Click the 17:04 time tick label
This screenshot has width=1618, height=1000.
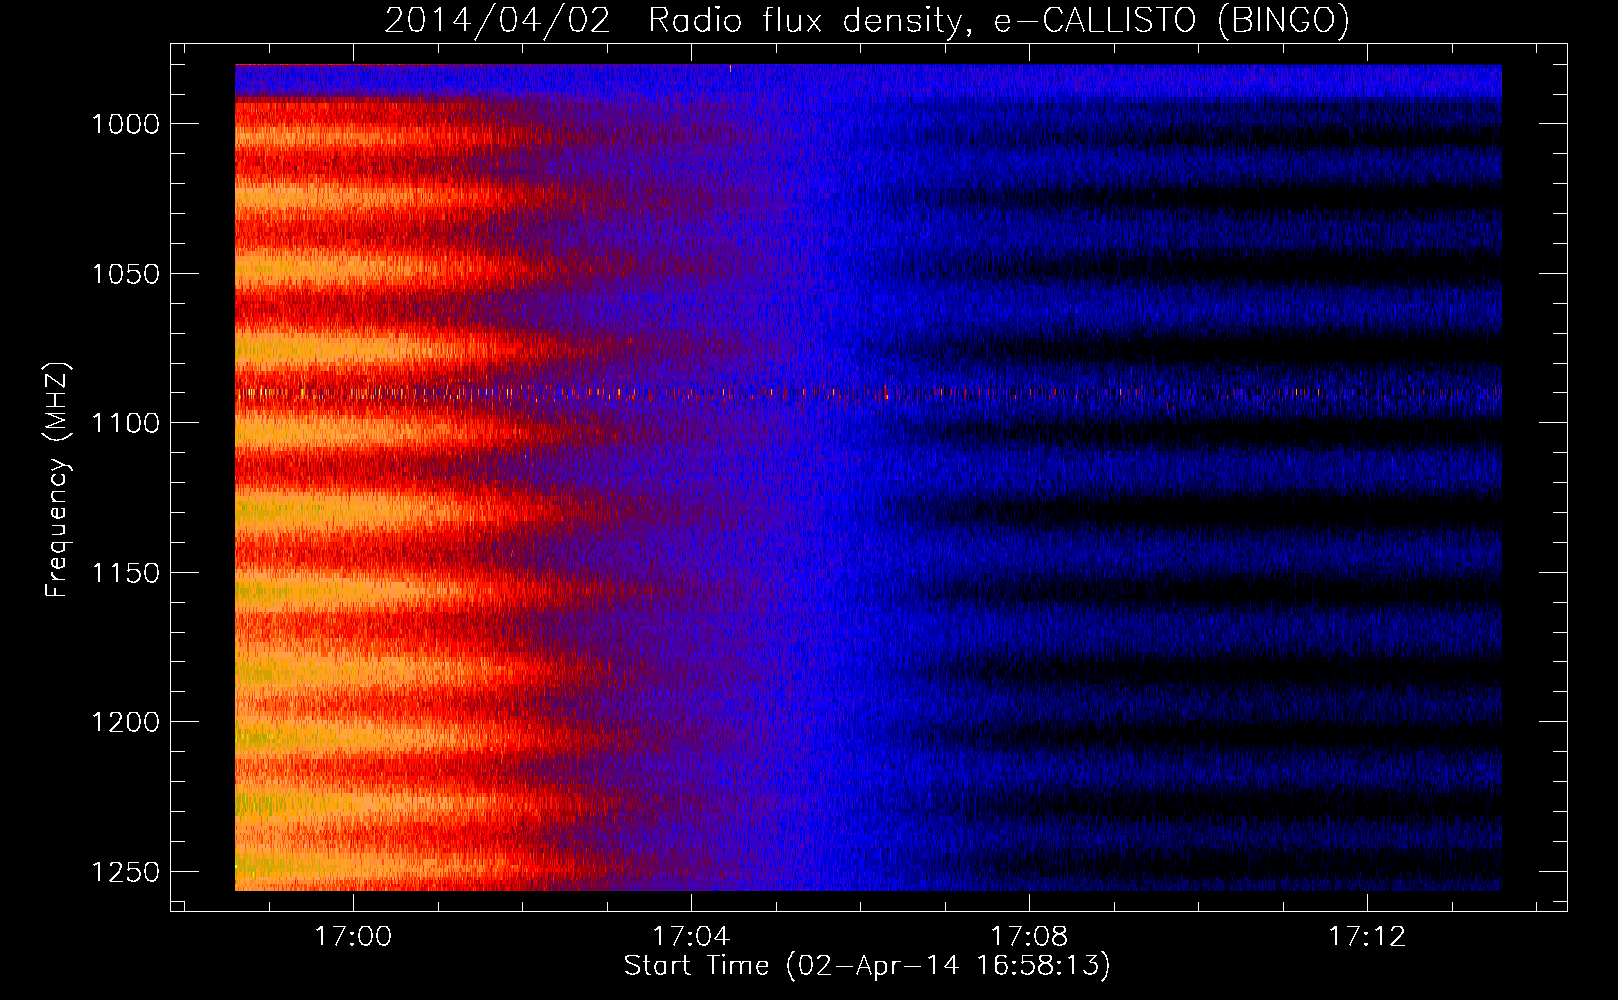(x=691, y=937)
